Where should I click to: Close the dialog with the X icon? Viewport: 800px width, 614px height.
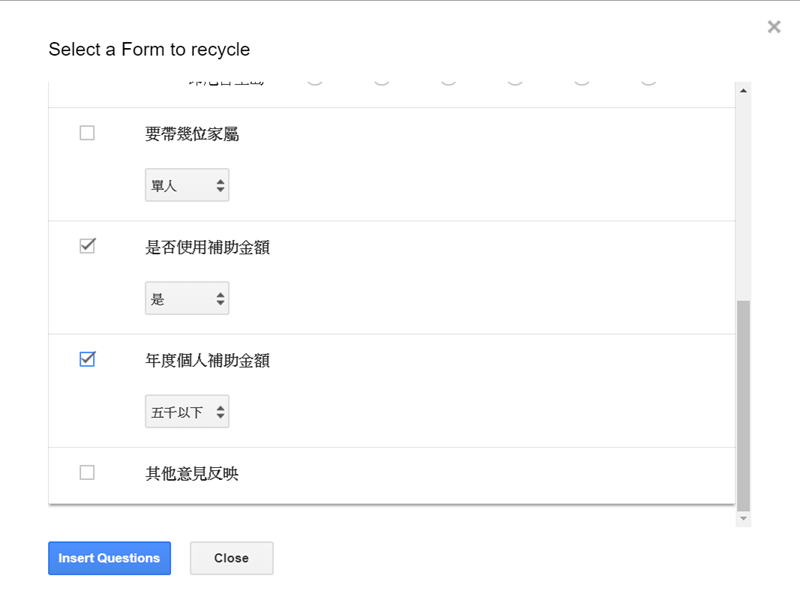[774, 27]
